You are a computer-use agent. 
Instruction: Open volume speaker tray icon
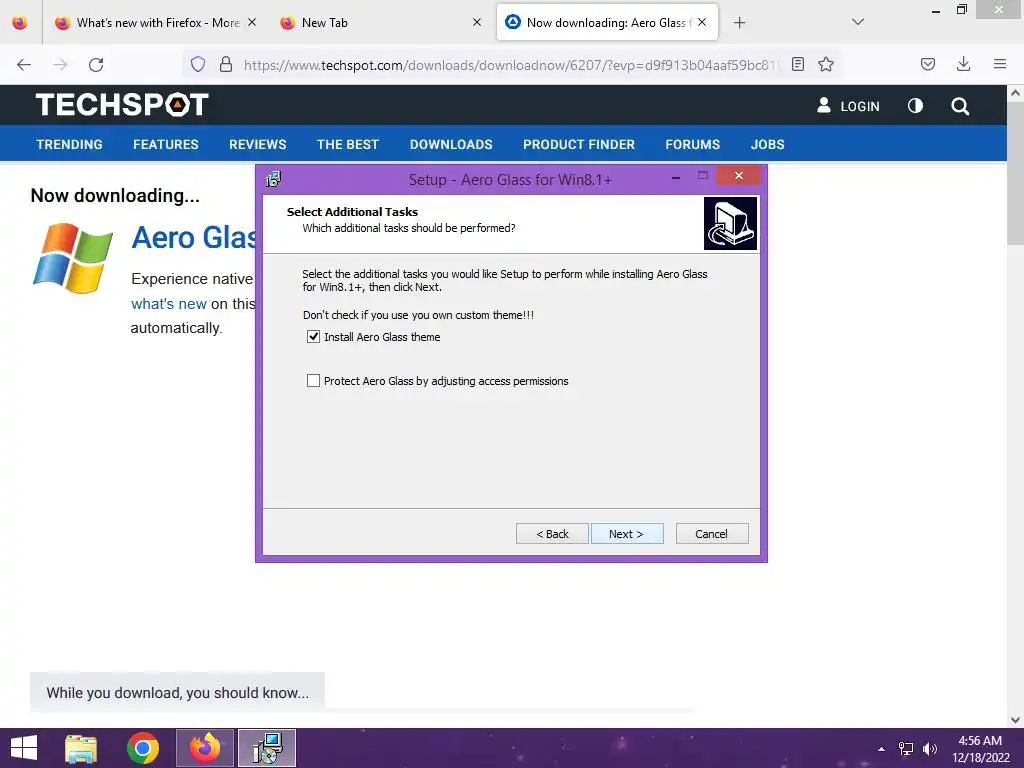pyautogui.click(x=930, y=749)
